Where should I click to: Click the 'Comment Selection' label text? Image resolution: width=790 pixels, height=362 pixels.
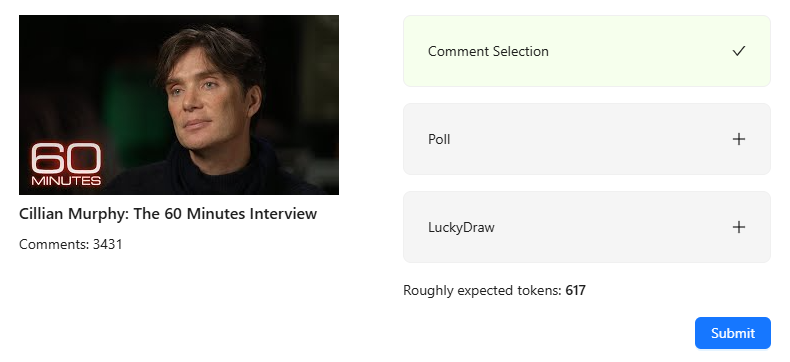point(488,51)
